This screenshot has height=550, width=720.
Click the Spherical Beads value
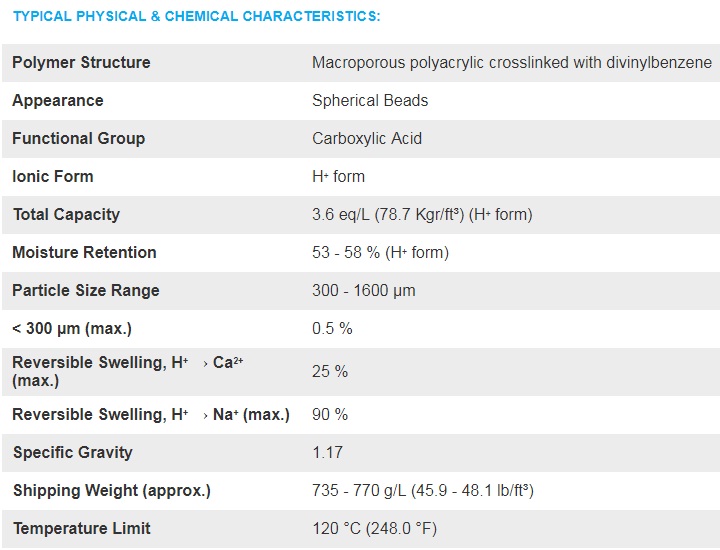(x=370, y=101)
